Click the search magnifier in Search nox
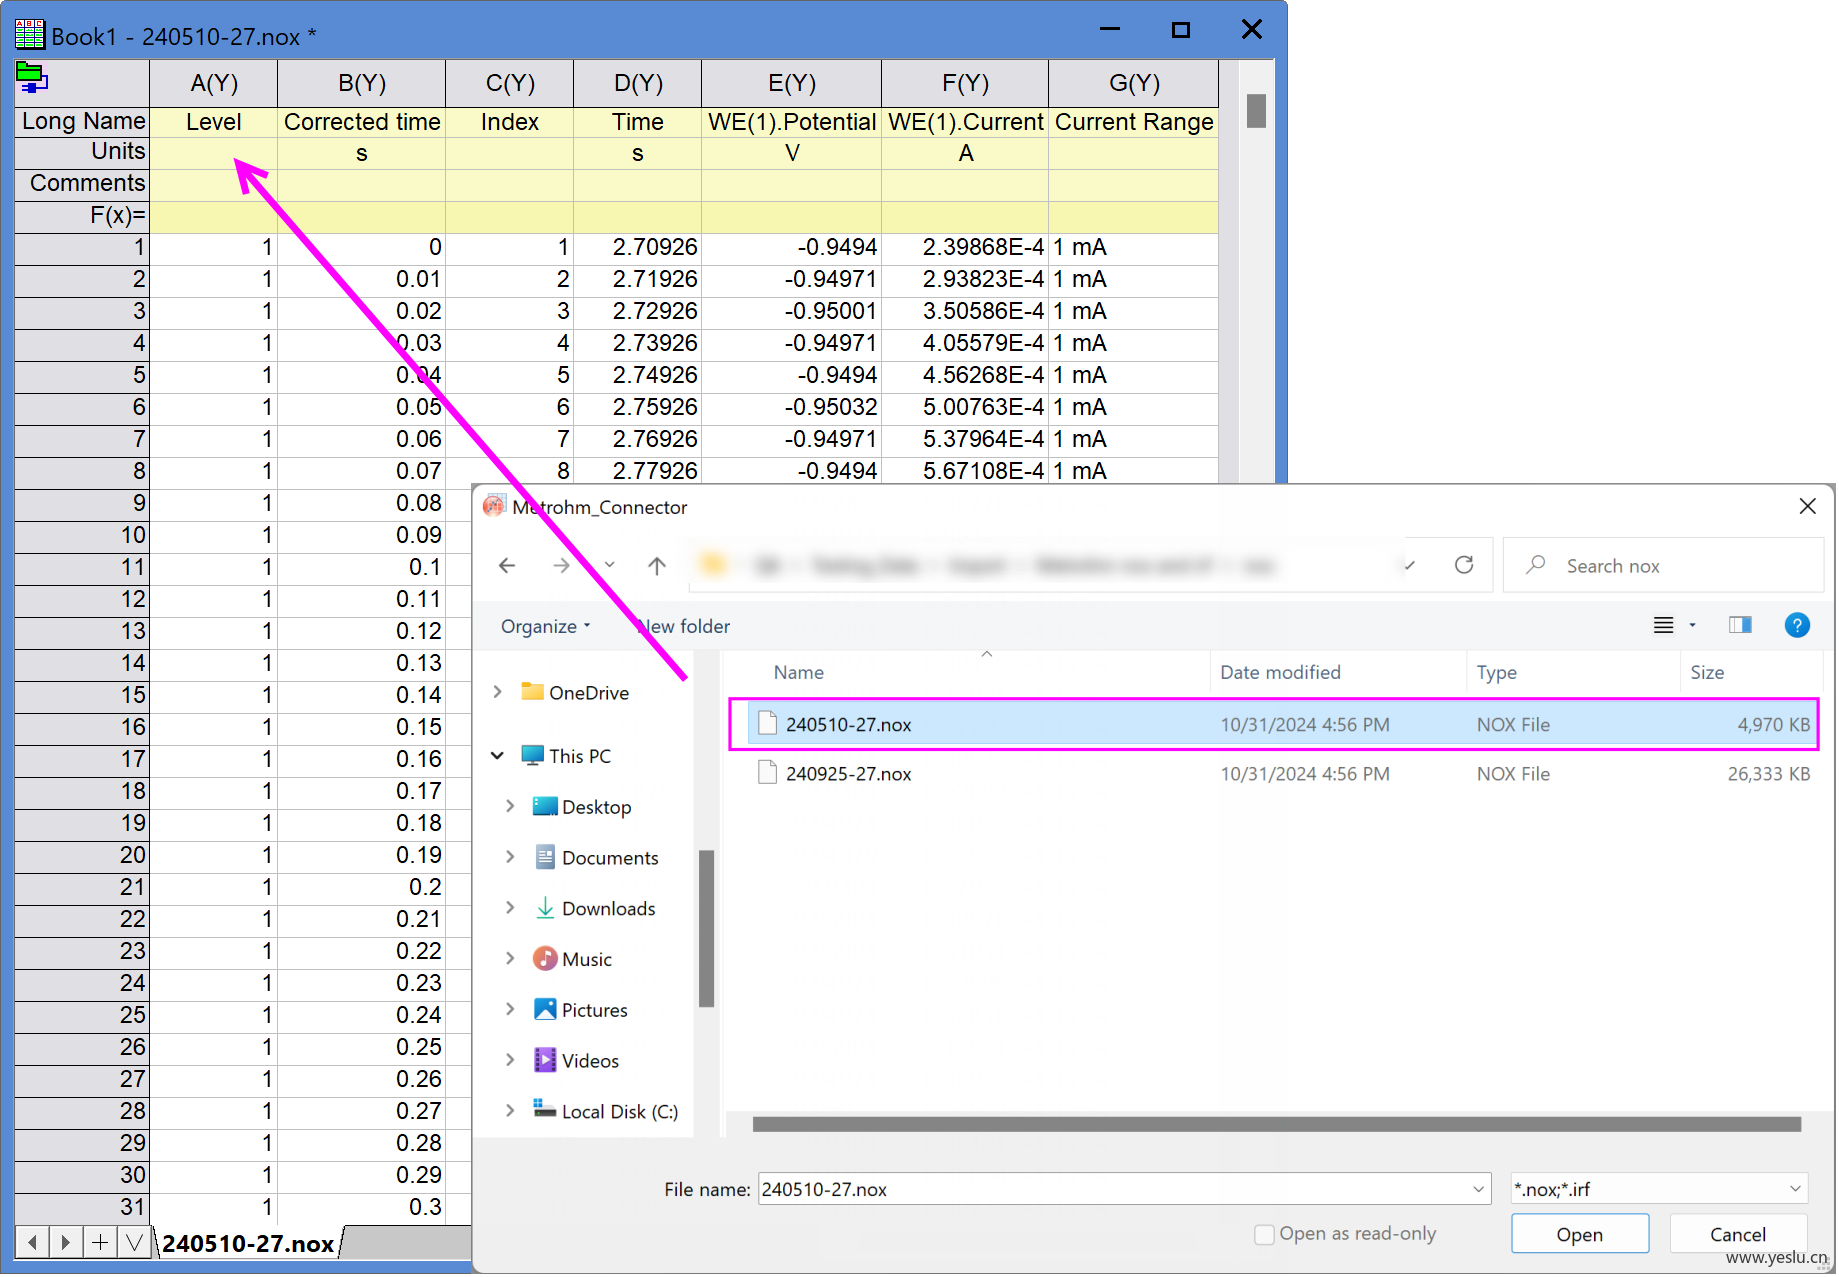Viewport: 1839px width, 1277px height. click(x=1536, y=565)
